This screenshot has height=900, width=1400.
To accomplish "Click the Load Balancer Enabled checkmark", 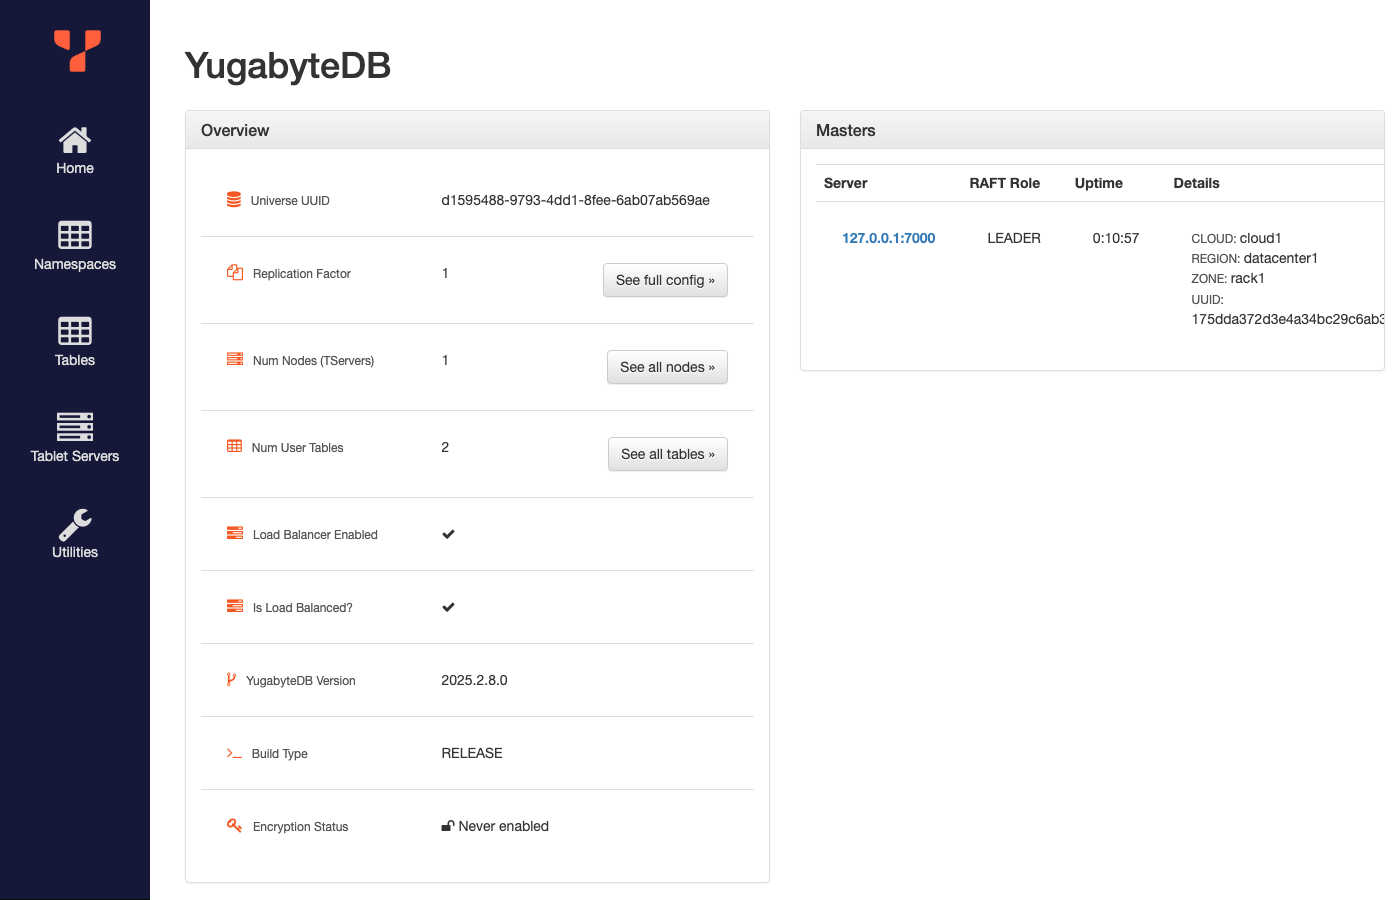I will [x=448, y=534].
